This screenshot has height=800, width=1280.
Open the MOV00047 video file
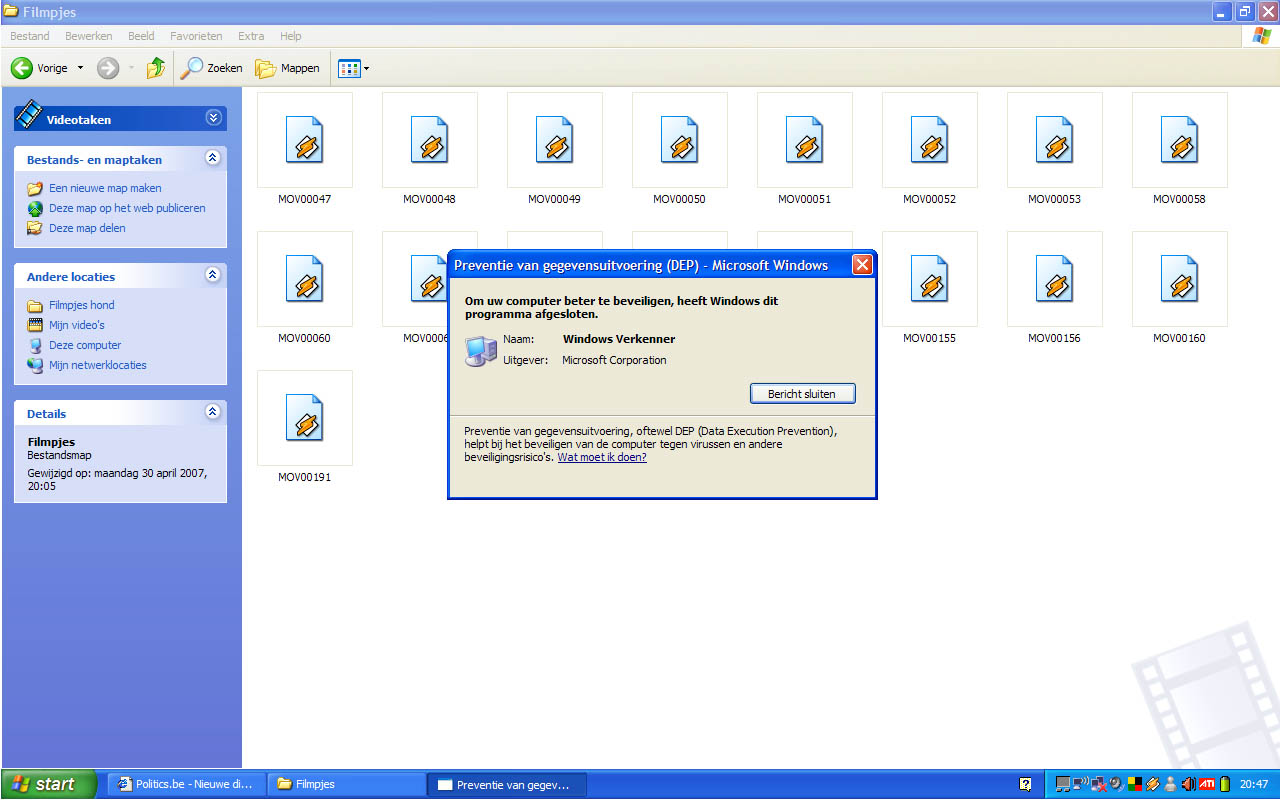point(304,140)
